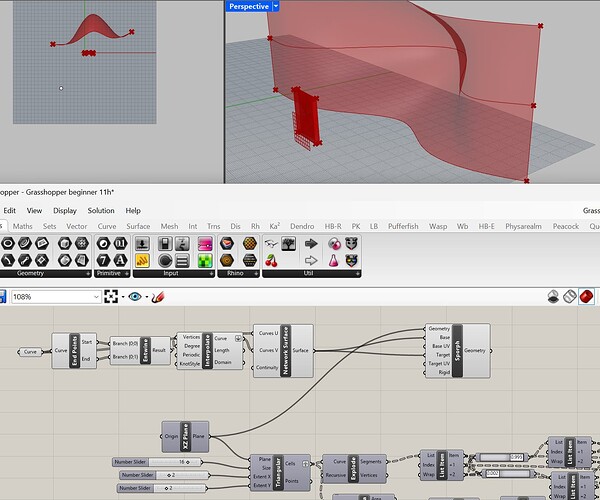Image resolution: width=600 pixels, height=500 pixels.
Task: Expand the Rhino panel plus button
Action: (x=256, y=274)
